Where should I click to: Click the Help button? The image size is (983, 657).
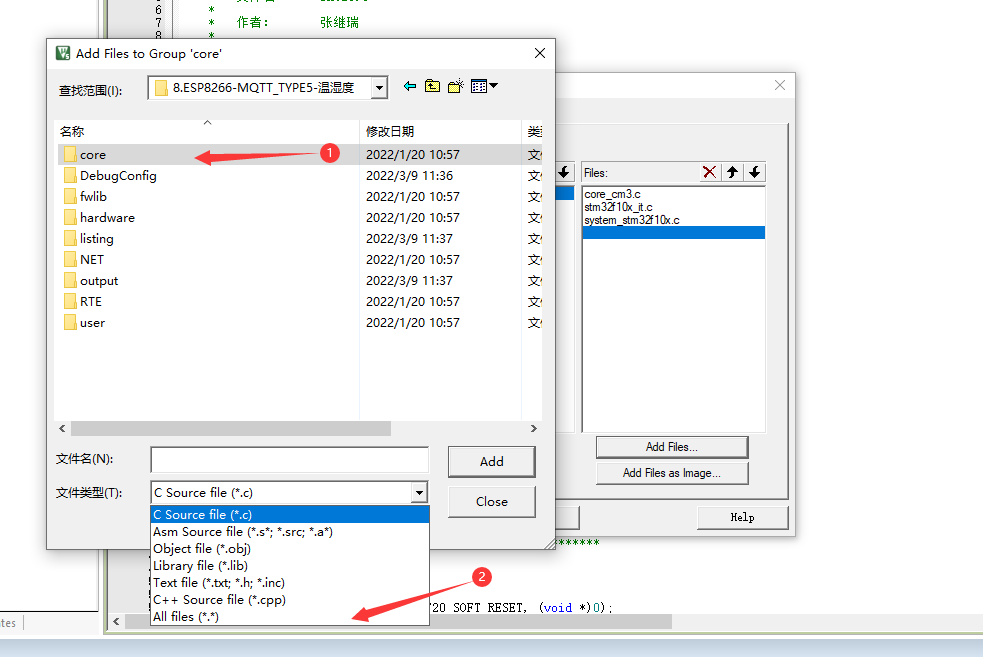742,517
